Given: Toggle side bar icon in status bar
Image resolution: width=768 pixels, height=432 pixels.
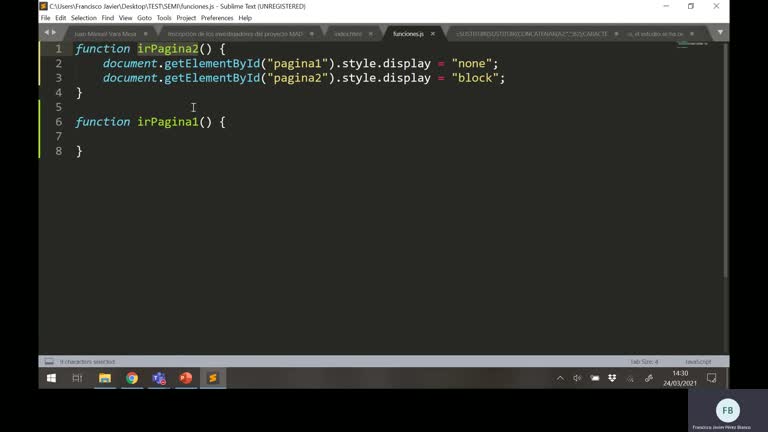Looking at the screenshot, I should pyautogui.click(x=48, y=361).
